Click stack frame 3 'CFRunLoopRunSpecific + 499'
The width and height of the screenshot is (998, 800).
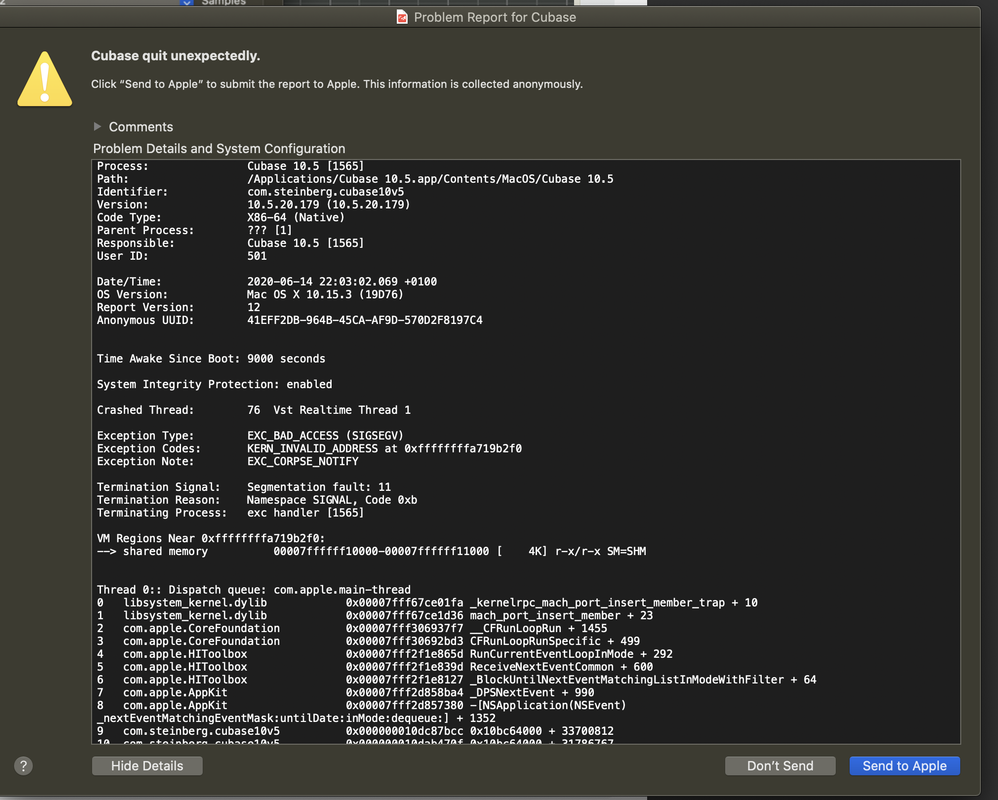[x=555, y=641]
